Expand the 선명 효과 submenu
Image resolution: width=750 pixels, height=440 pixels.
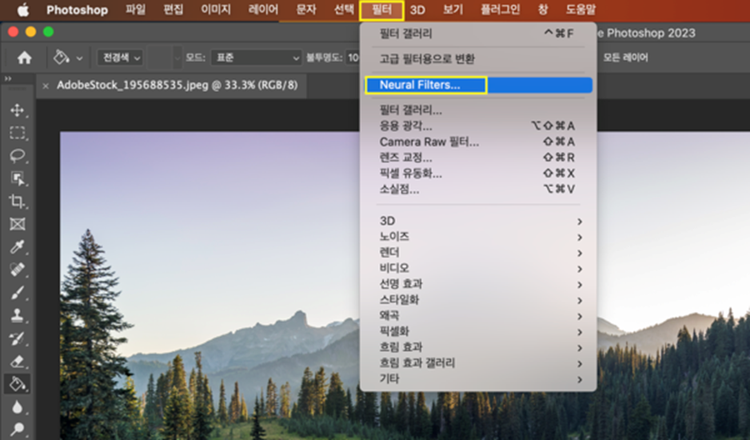pos(478,284)
